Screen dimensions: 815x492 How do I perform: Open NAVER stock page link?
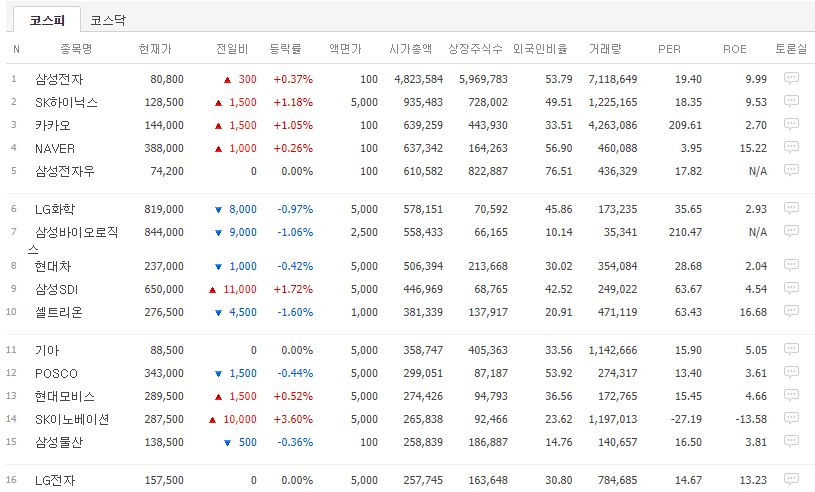(55, 149)
